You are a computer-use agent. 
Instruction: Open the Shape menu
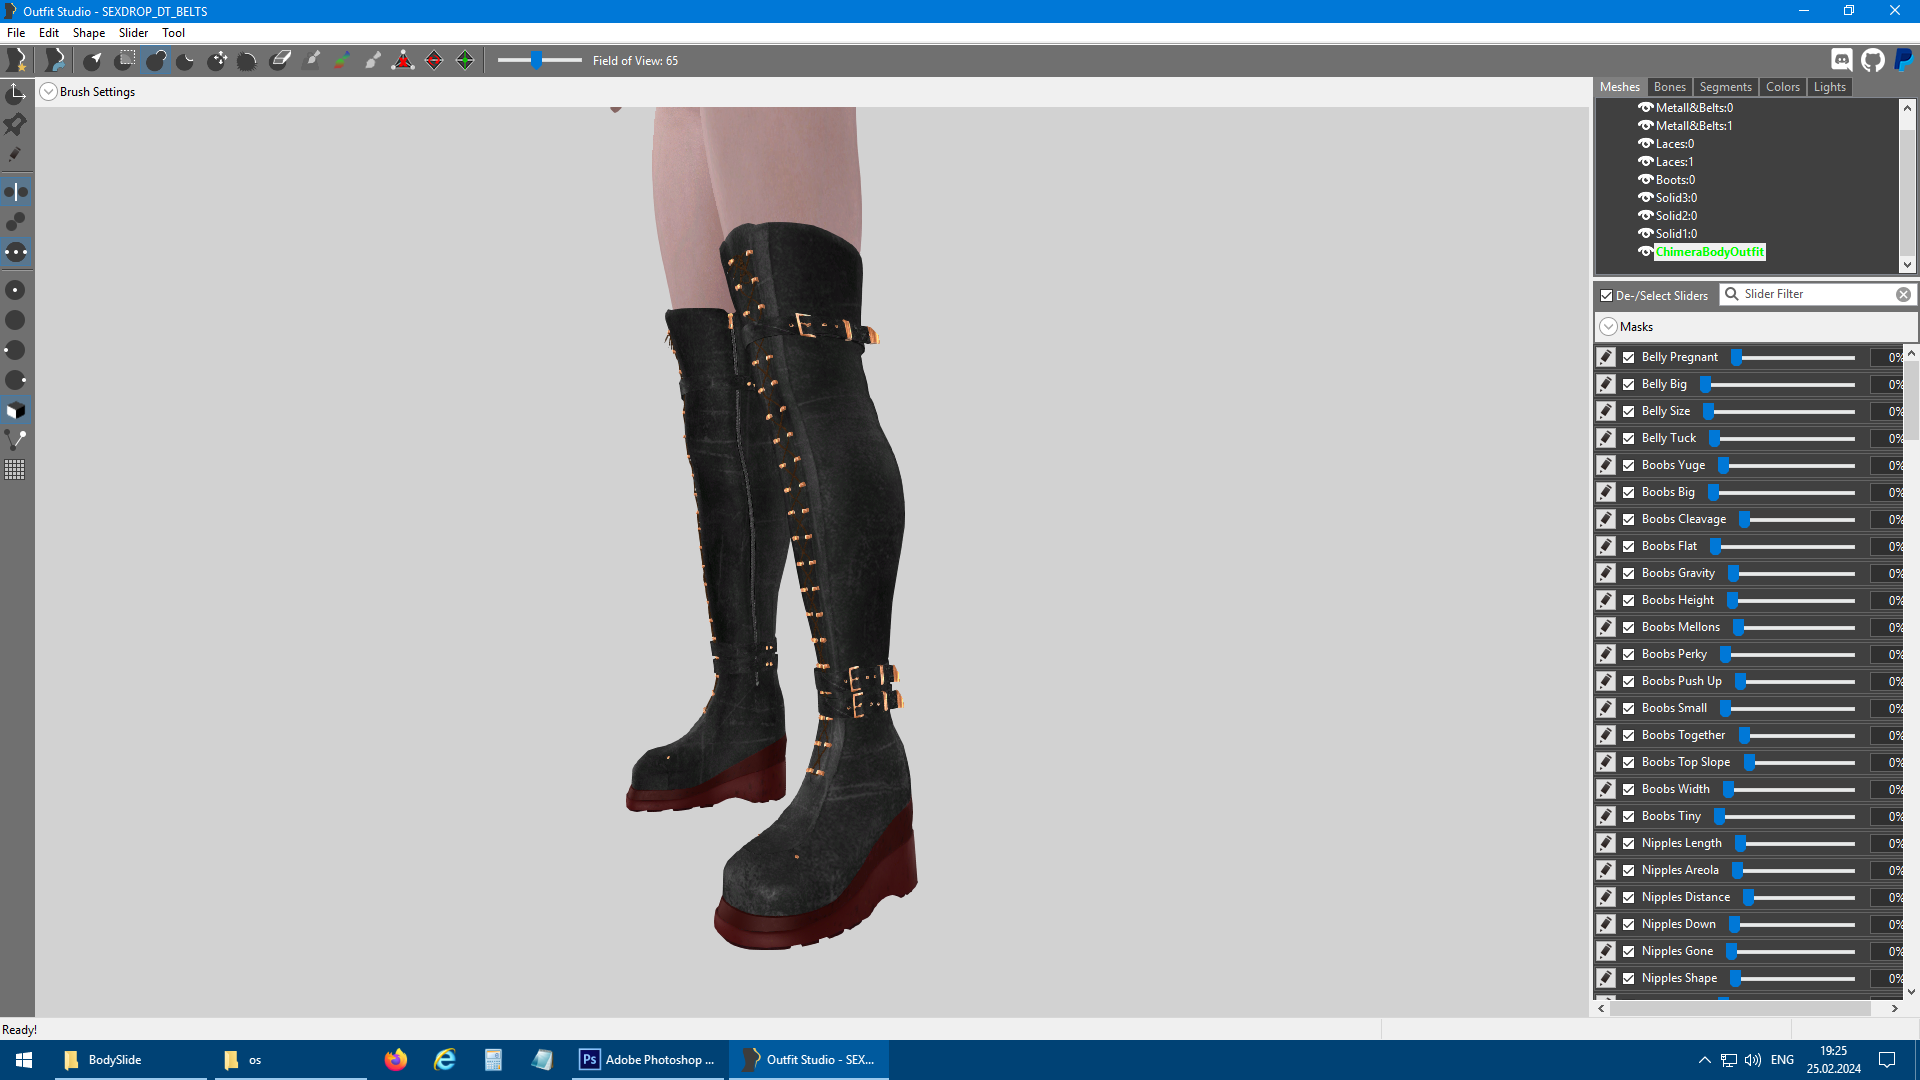coord(88,32)
